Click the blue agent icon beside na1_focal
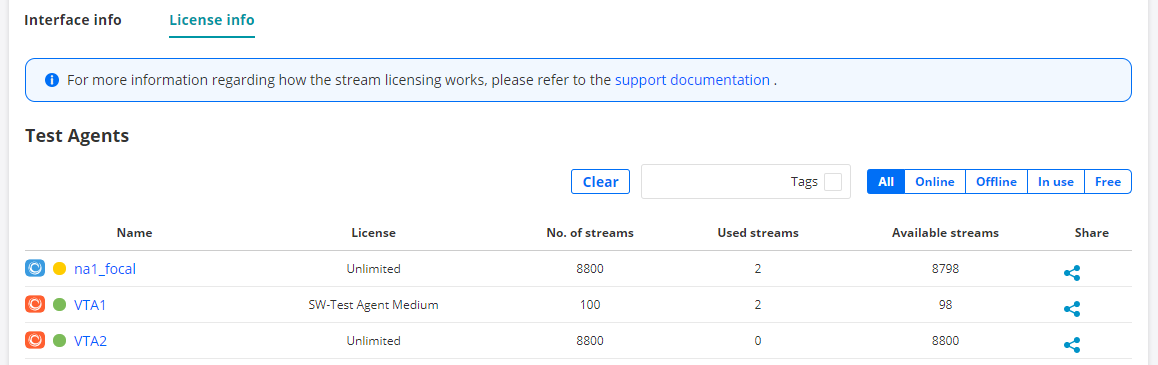The width and height of the screenshot is (1158, 365). [x=35, y=268]
